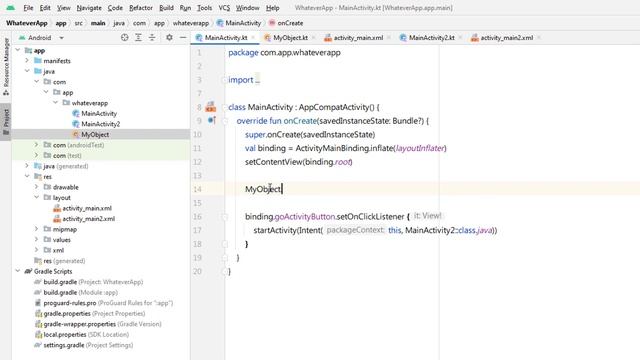Switch to MainActivity2.kt tab
The height and width of the screenshot is (360, 640).
431,38
